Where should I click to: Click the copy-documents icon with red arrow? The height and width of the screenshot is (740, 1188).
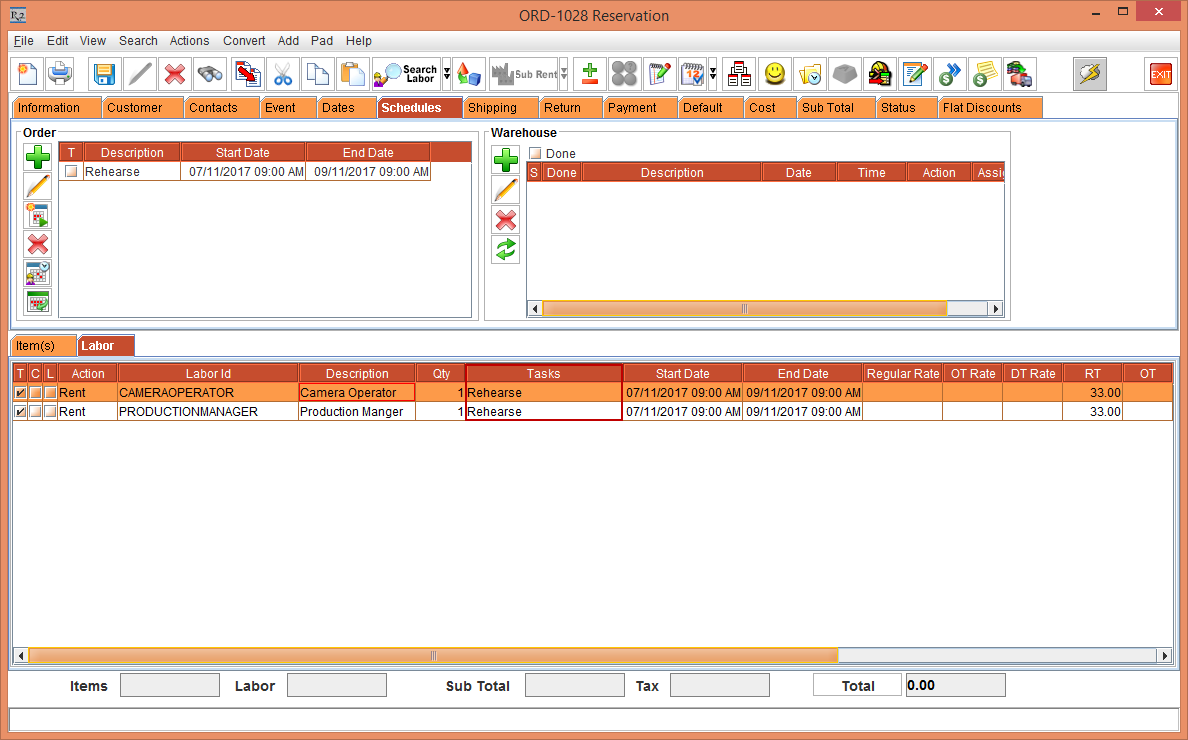pyautogui.click(x=248, y=74)
